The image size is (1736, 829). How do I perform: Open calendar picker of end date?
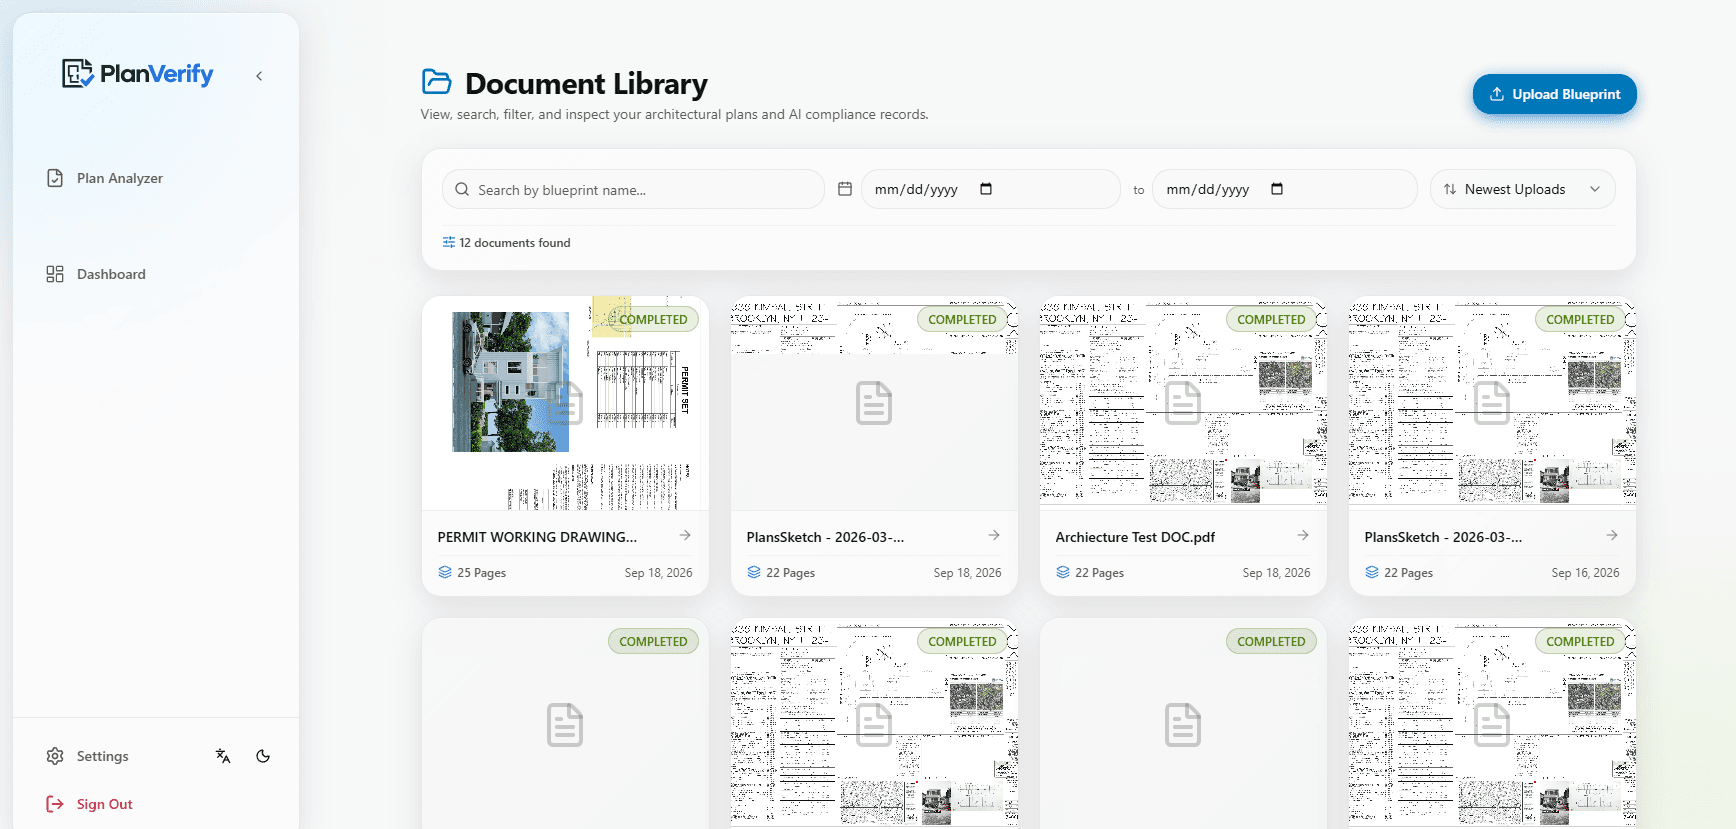click(1277, 189)
